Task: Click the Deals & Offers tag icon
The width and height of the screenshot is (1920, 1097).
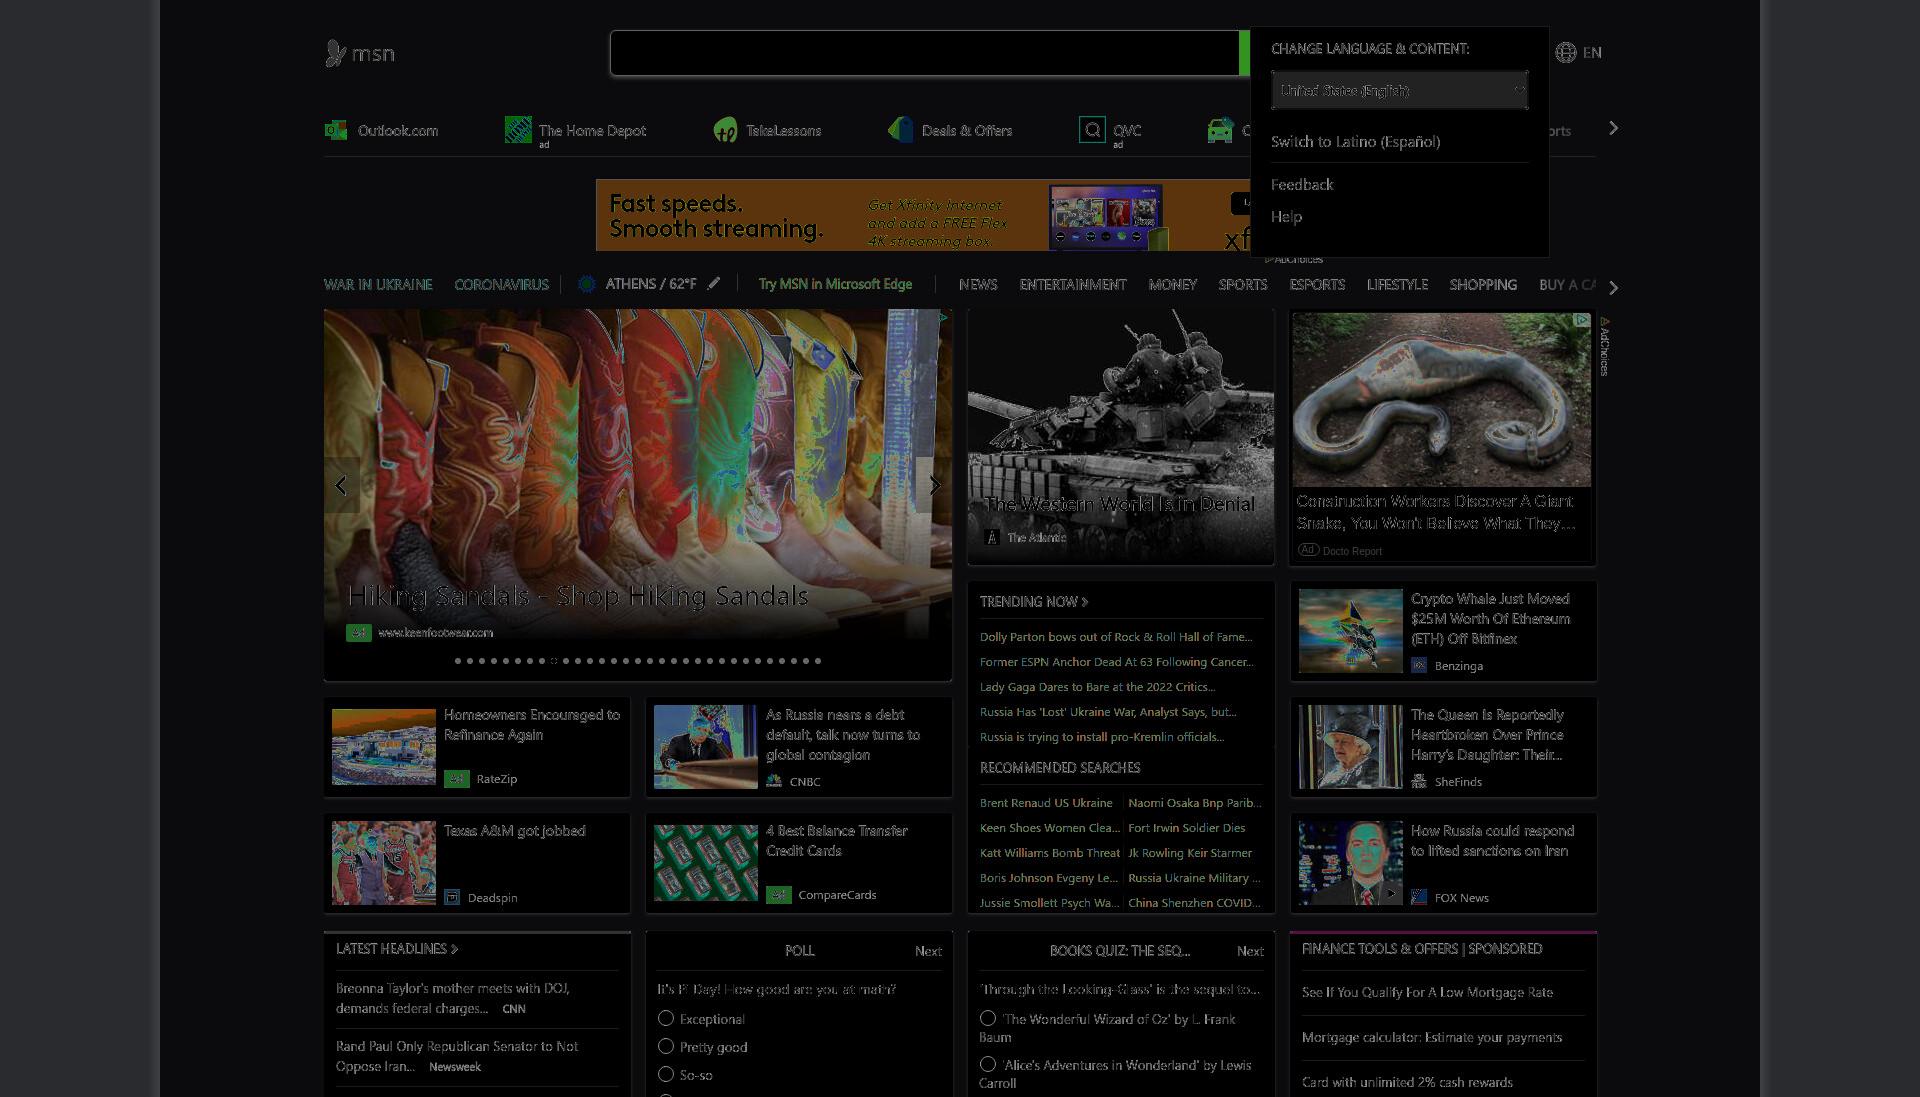Action: pos(900,130)
